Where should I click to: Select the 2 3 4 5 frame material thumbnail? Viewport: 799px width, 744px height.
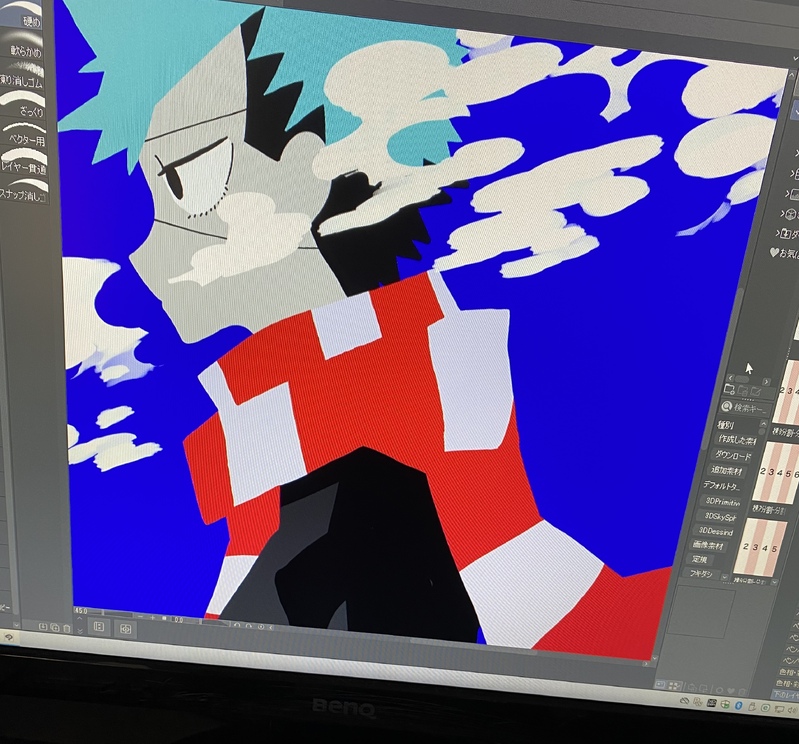[x=759, y=547]
